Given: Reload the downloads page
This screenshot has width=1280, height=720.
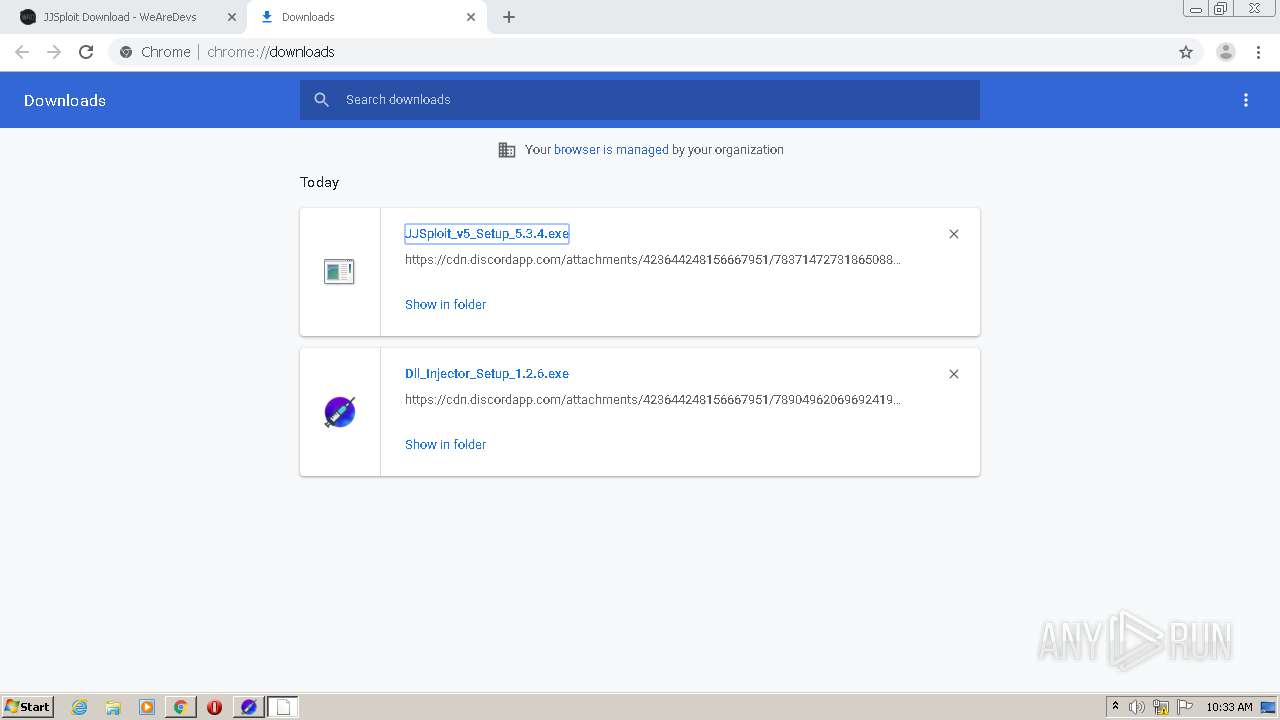Looking at the screenshot, I should click(x=86, y=52).
